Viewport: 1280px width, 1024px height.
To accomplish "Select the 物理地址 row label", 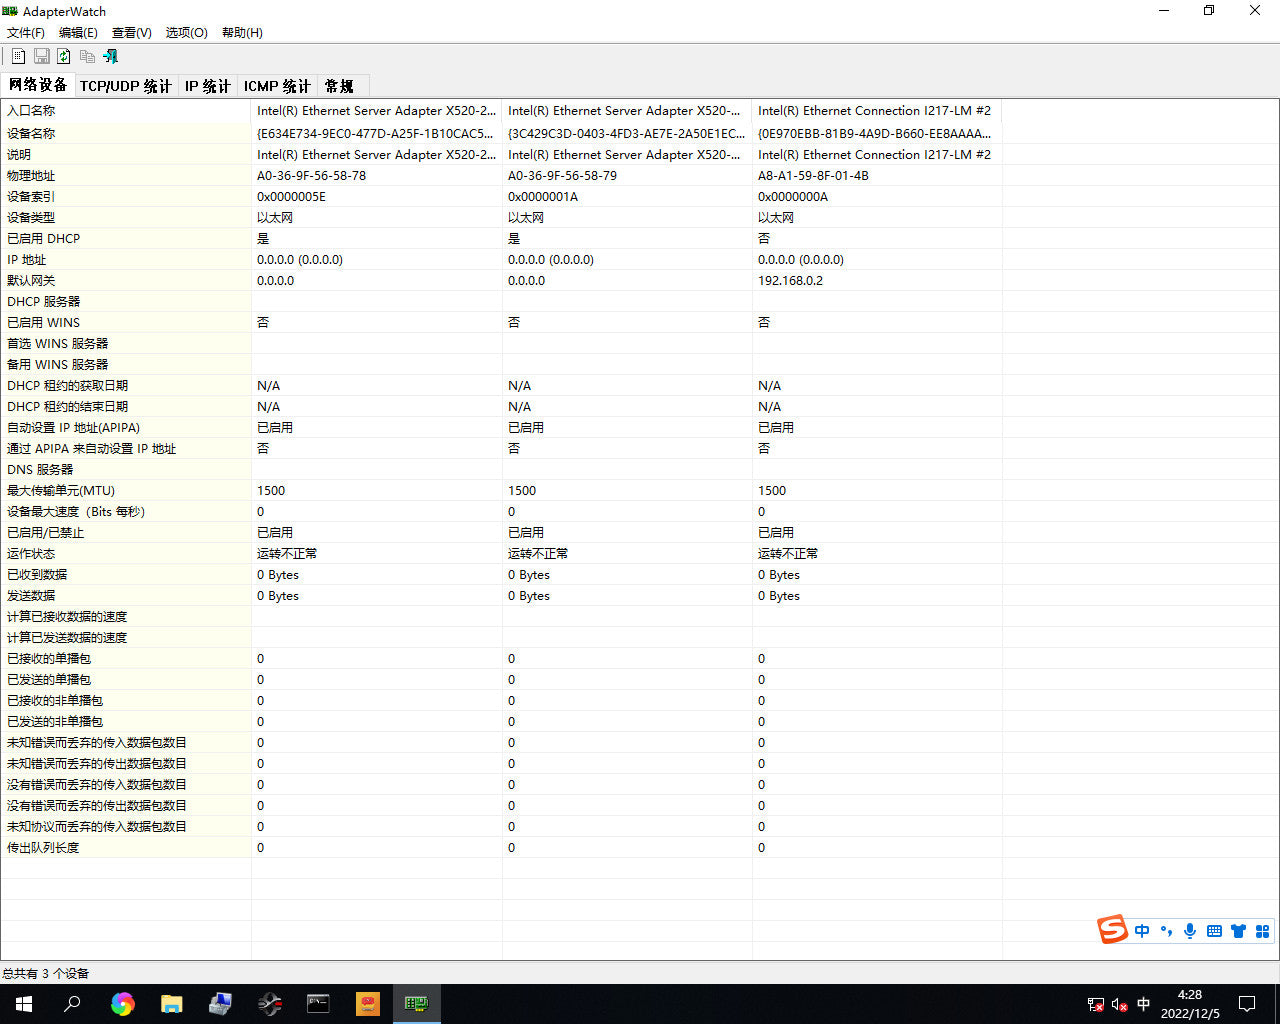I will [x=31, y=175].
